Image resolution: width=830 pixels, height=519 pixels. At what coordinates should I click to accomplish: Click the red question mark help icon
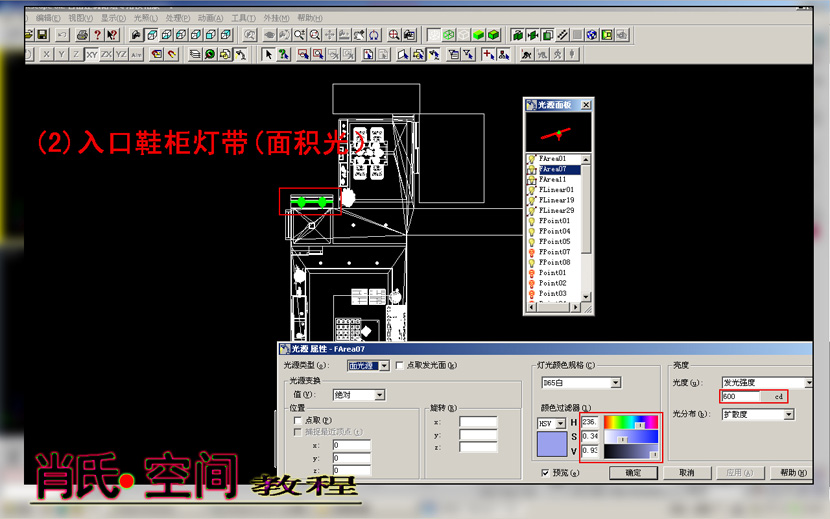click(97, 35)
